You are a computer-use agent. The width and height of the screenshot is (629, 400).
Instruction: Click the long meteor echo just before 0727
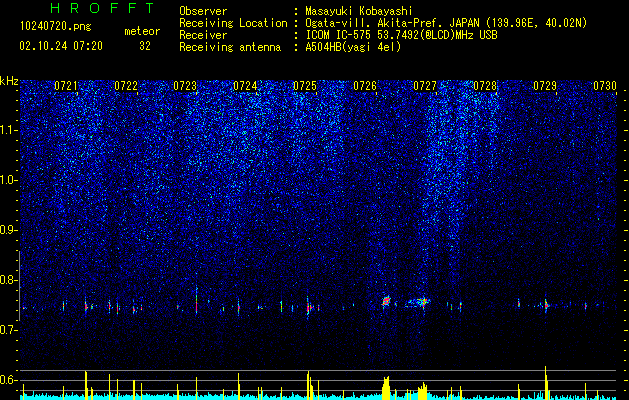[x=418, y=301]
